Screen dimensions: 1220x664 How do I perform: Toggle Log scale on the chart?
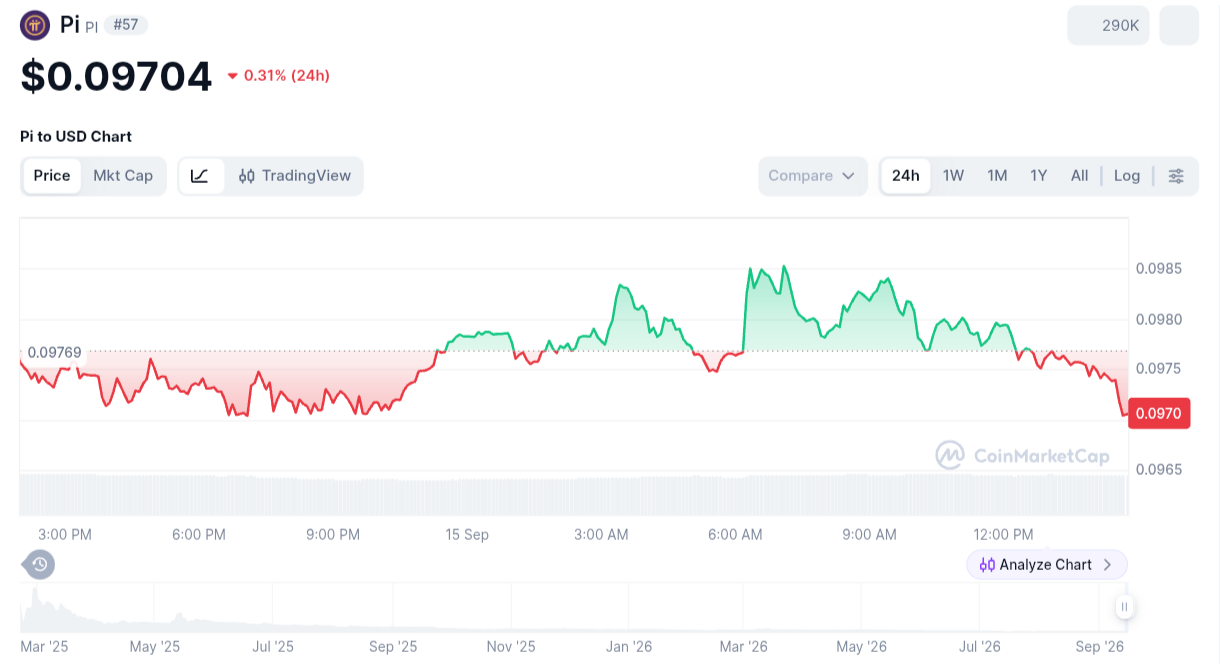1127,176
